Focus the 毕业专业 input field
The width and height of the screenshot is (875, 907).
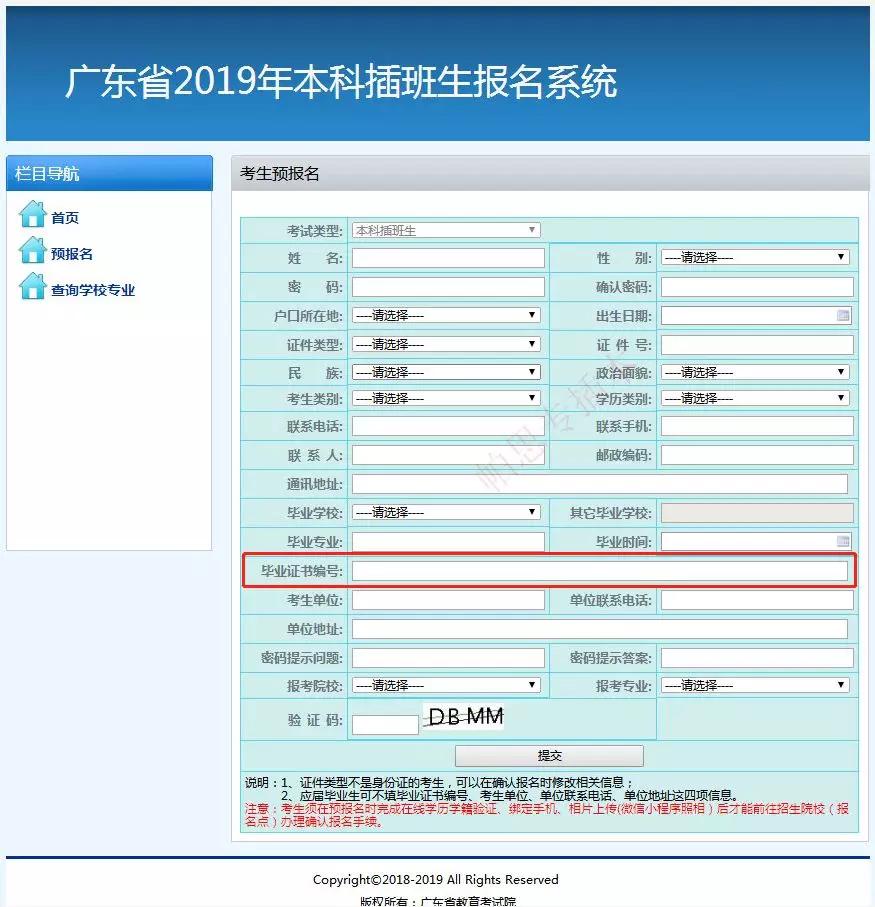(x=448, y=542)
